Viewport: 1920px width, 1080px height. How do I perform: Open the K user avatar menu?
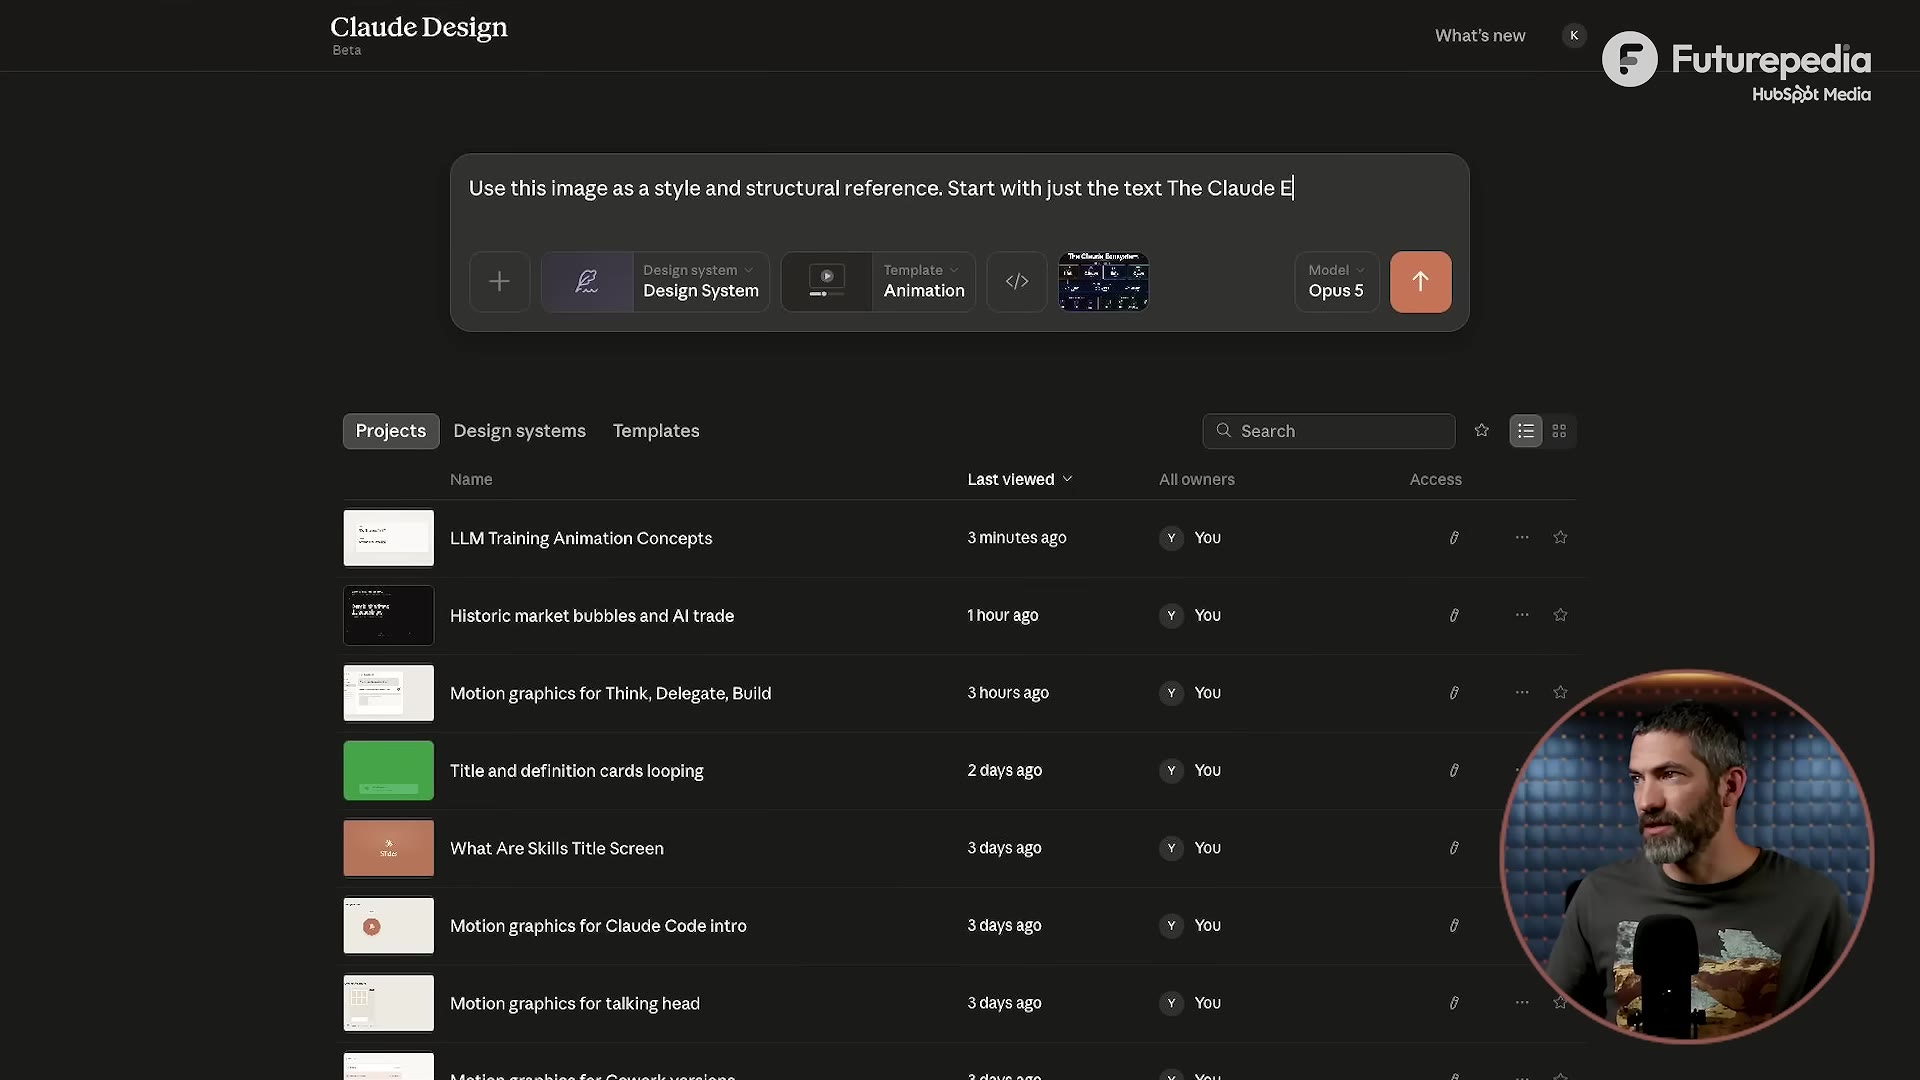pyautogui.click(x=1574, y=36)
